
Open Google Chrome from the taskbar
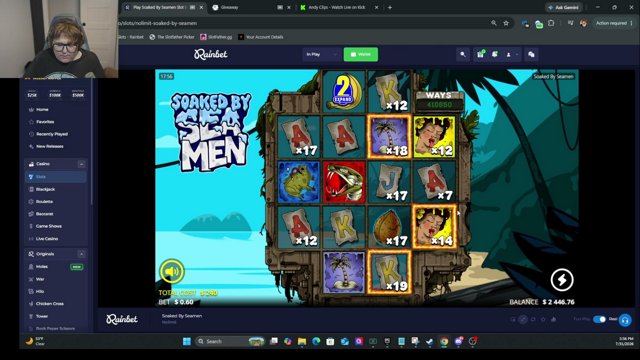pos(444,341)
